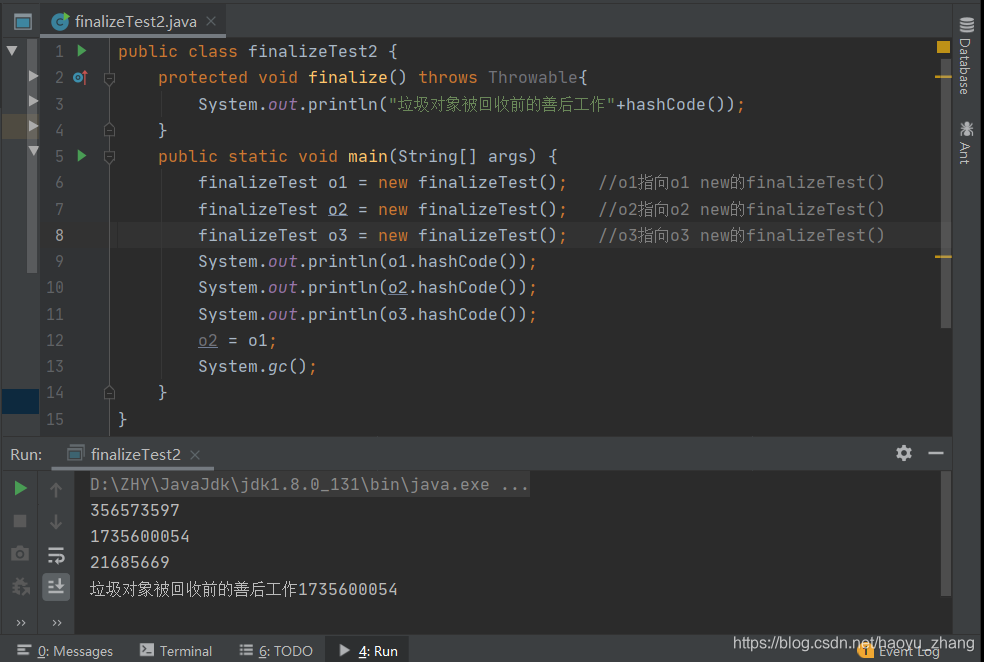The width and height of the screenshot is (984, 662).
Task: Place cursor on line number 8 in the gutter
Action: coord(59,235)
